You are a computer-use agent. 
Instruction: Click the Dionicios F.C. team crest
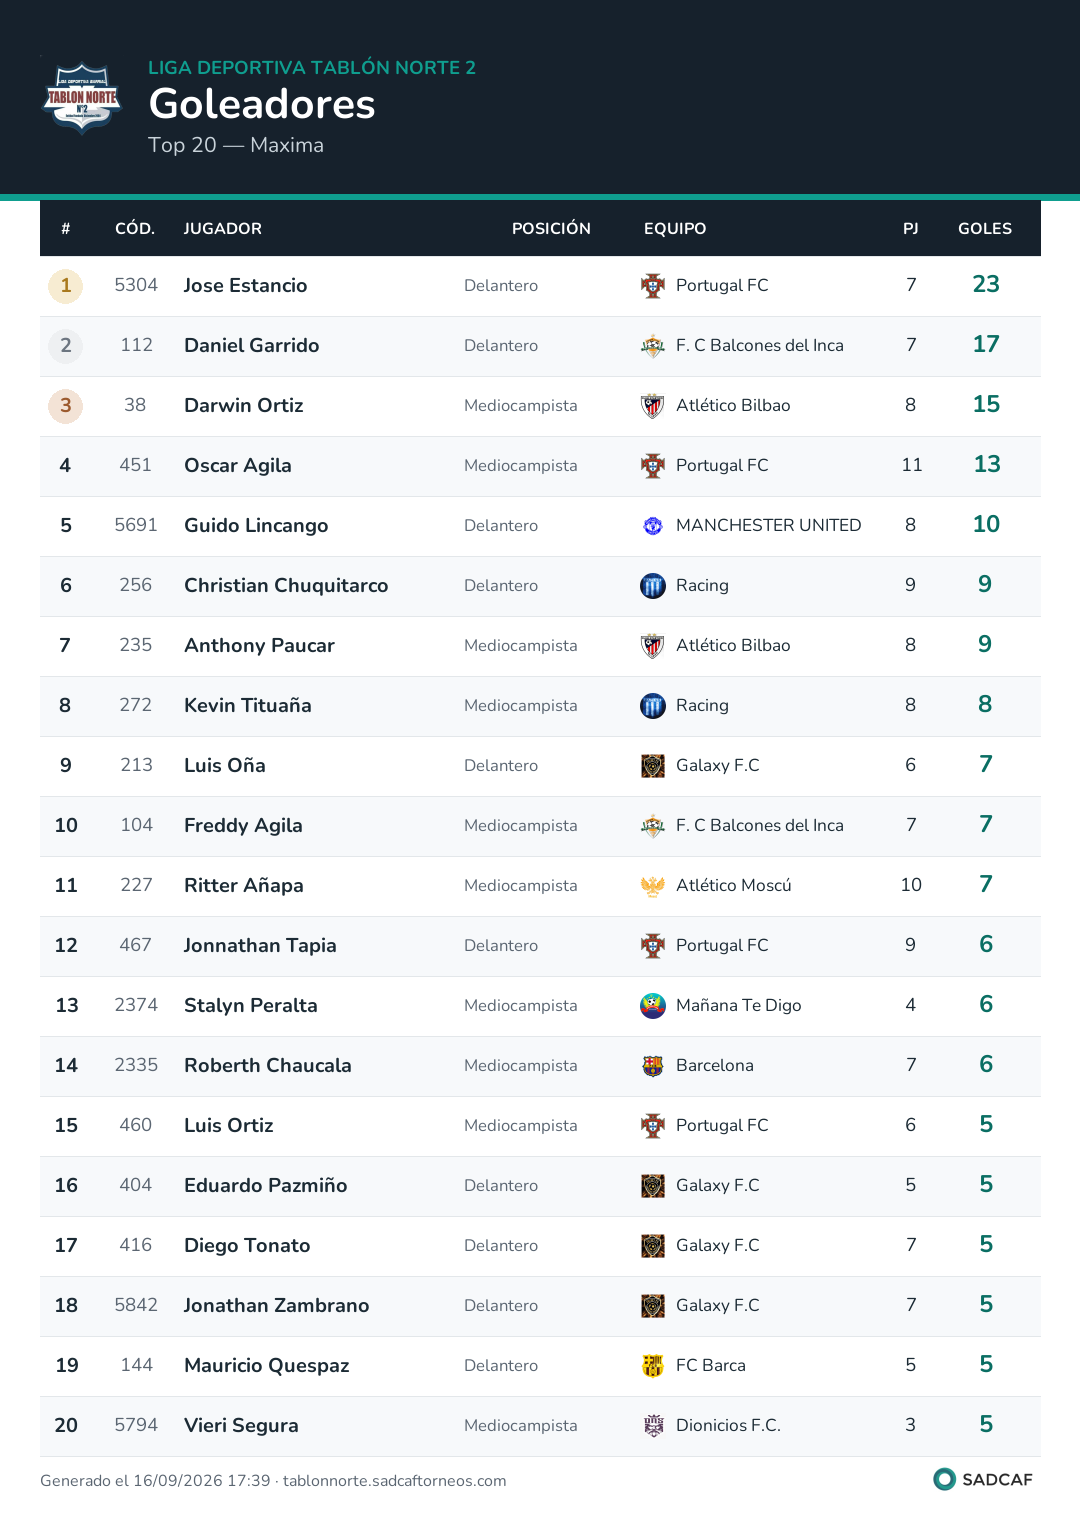click(x=653, y=1426)
